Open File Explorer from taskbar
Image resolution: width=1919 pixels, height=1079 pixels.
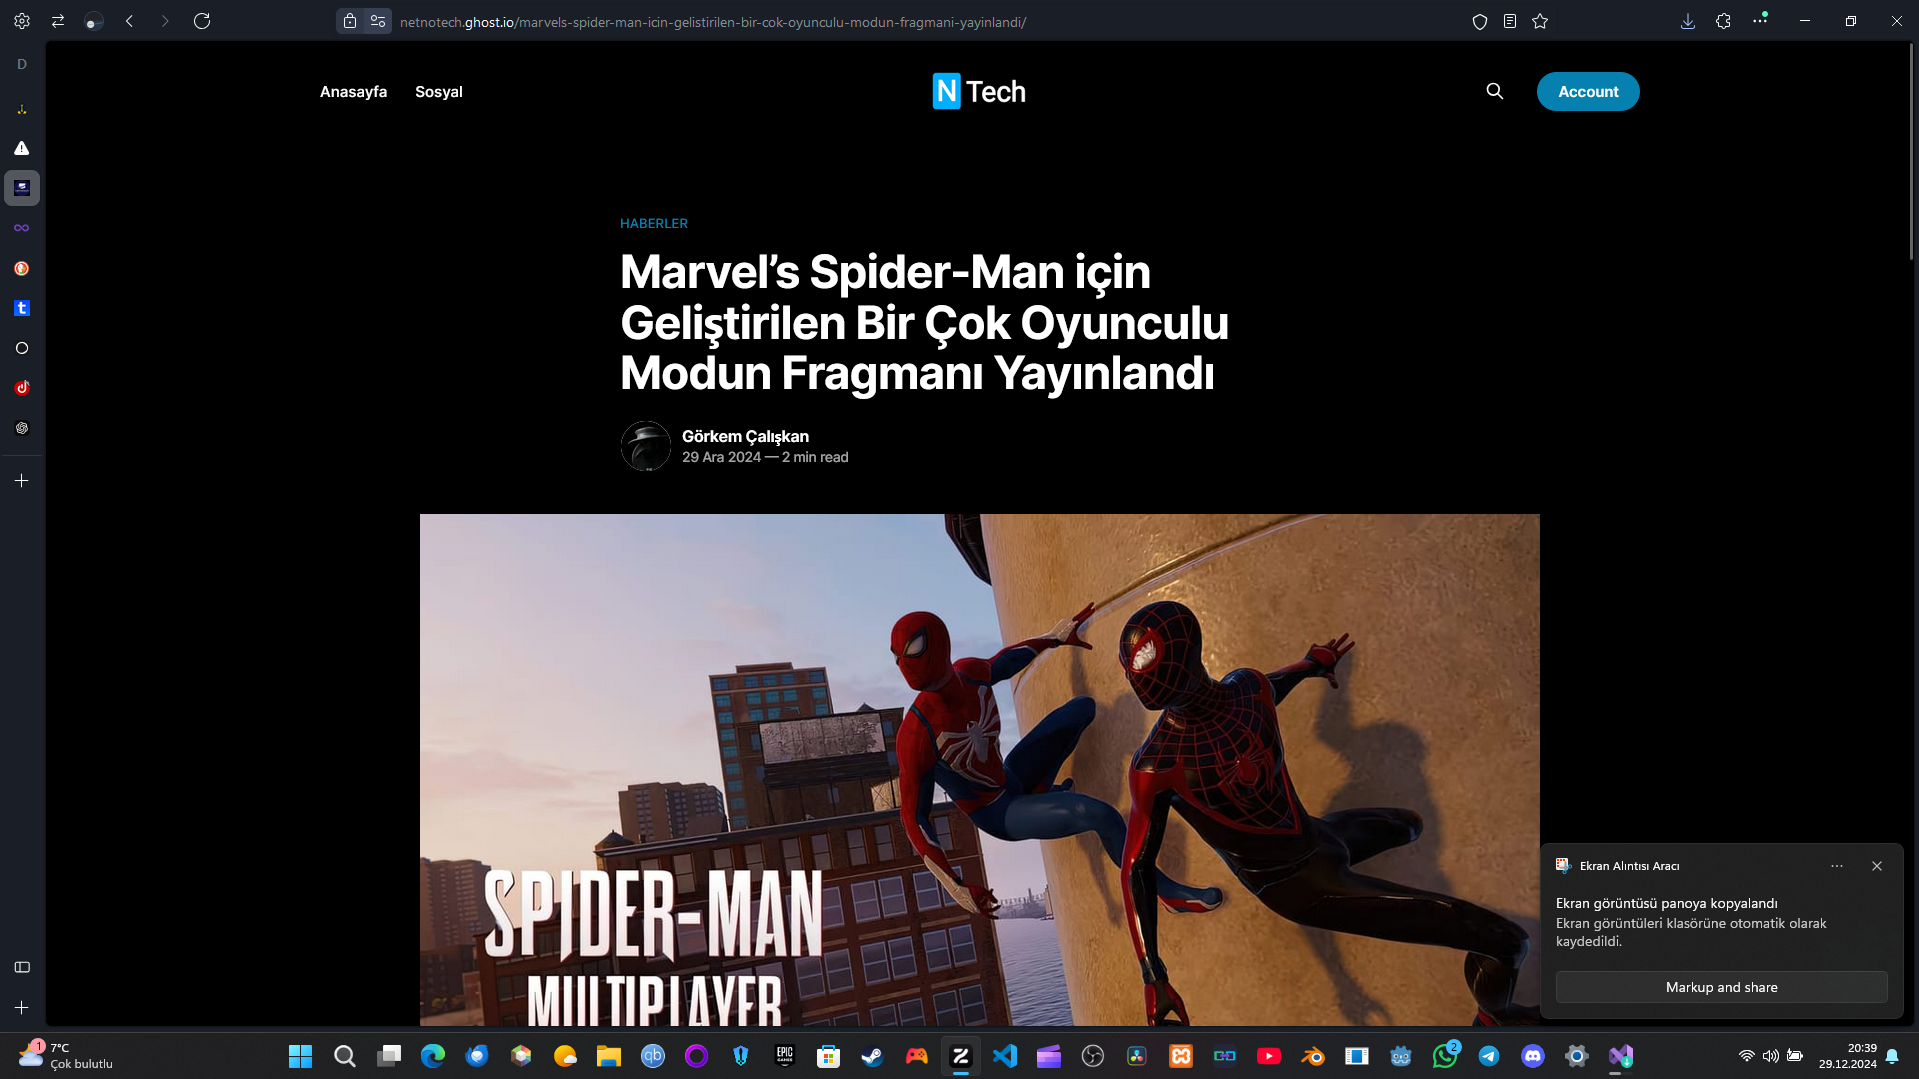(609, 1056)
